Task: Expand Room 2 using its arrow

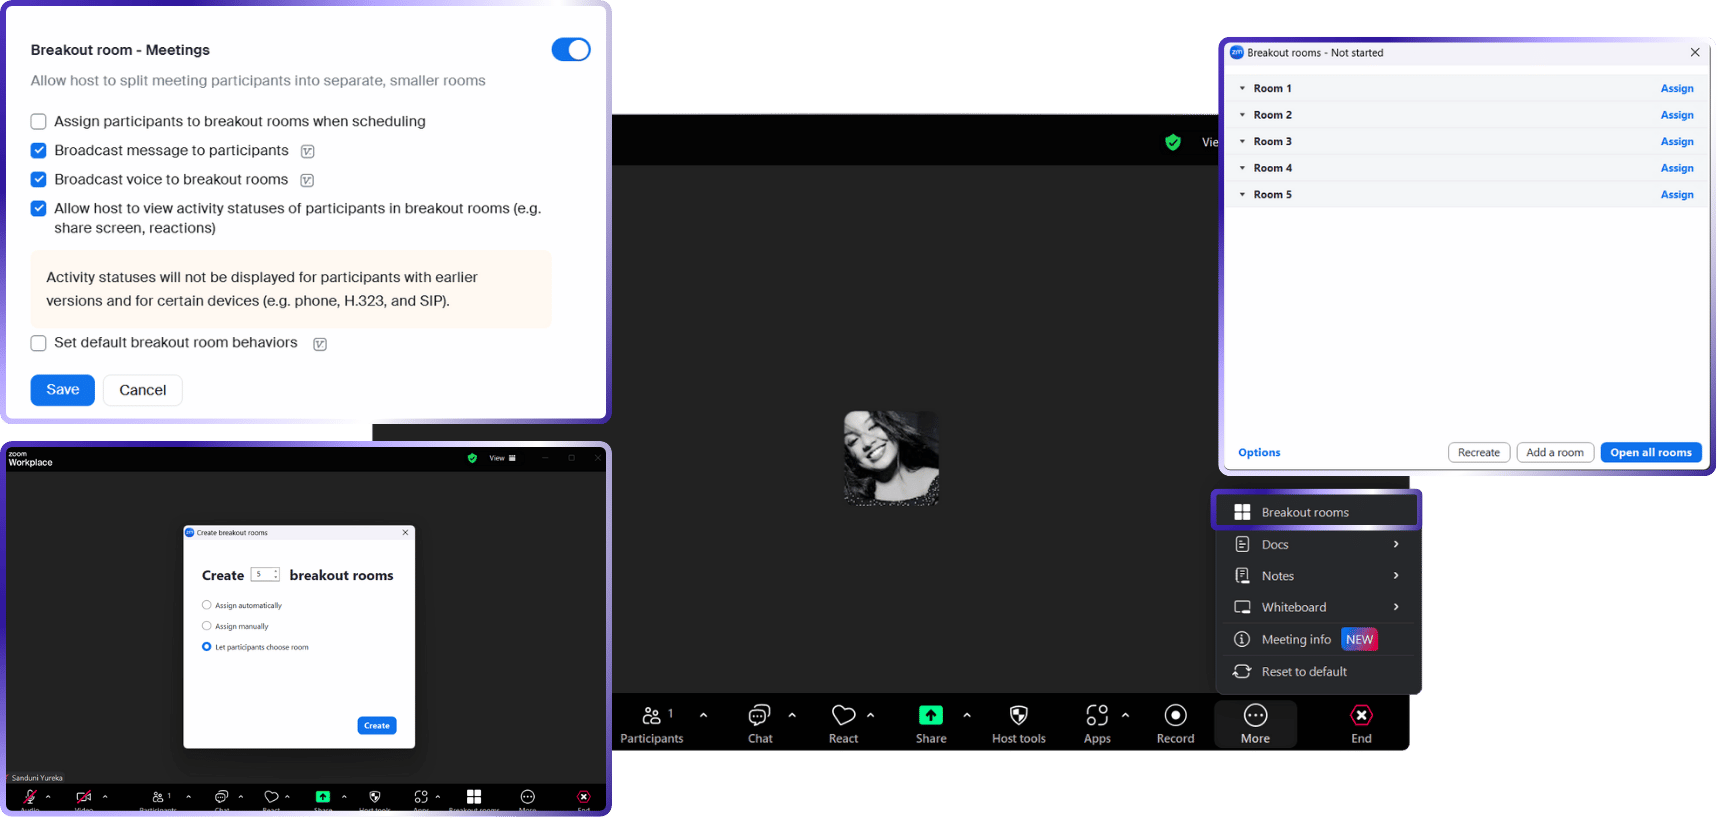Action: [1242, 115]
